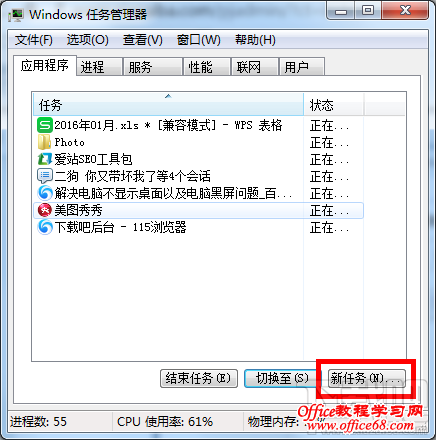Switch to the 性能 tab
The image size is (436, 440).
point(207,67)
